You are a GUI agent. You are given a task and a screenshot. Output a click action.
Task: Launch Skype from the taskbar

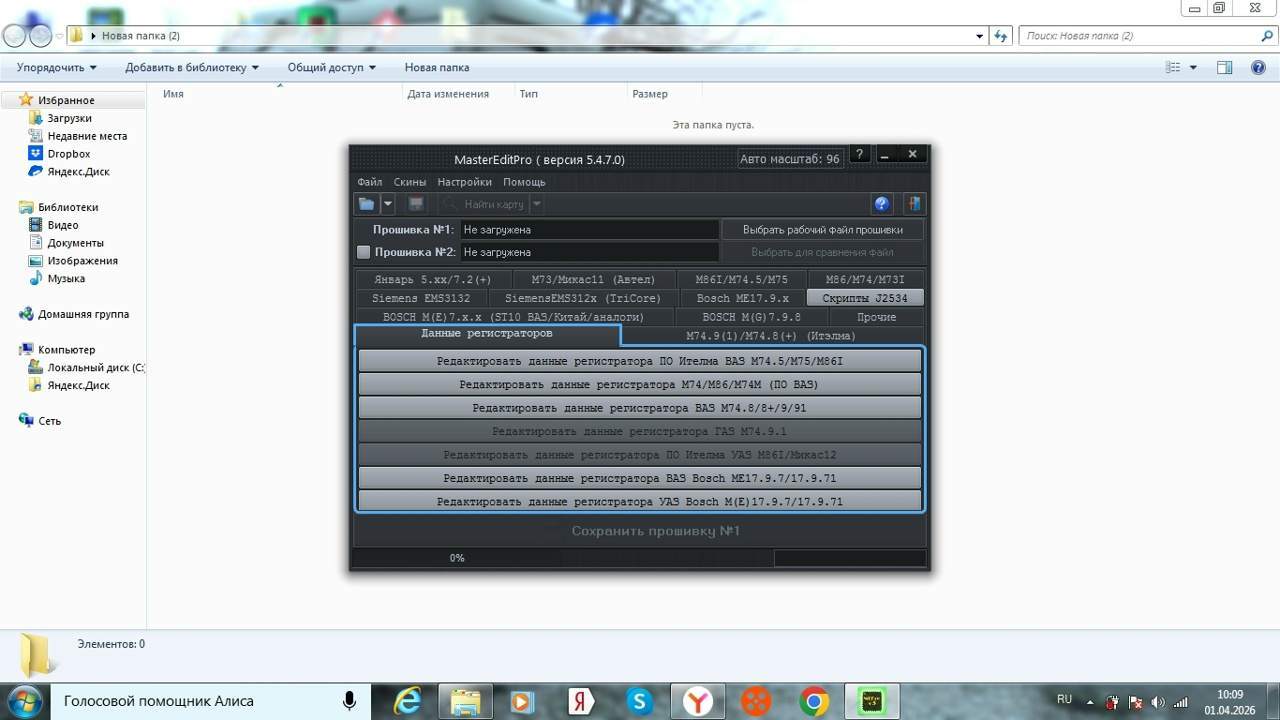tap(639, 701)
